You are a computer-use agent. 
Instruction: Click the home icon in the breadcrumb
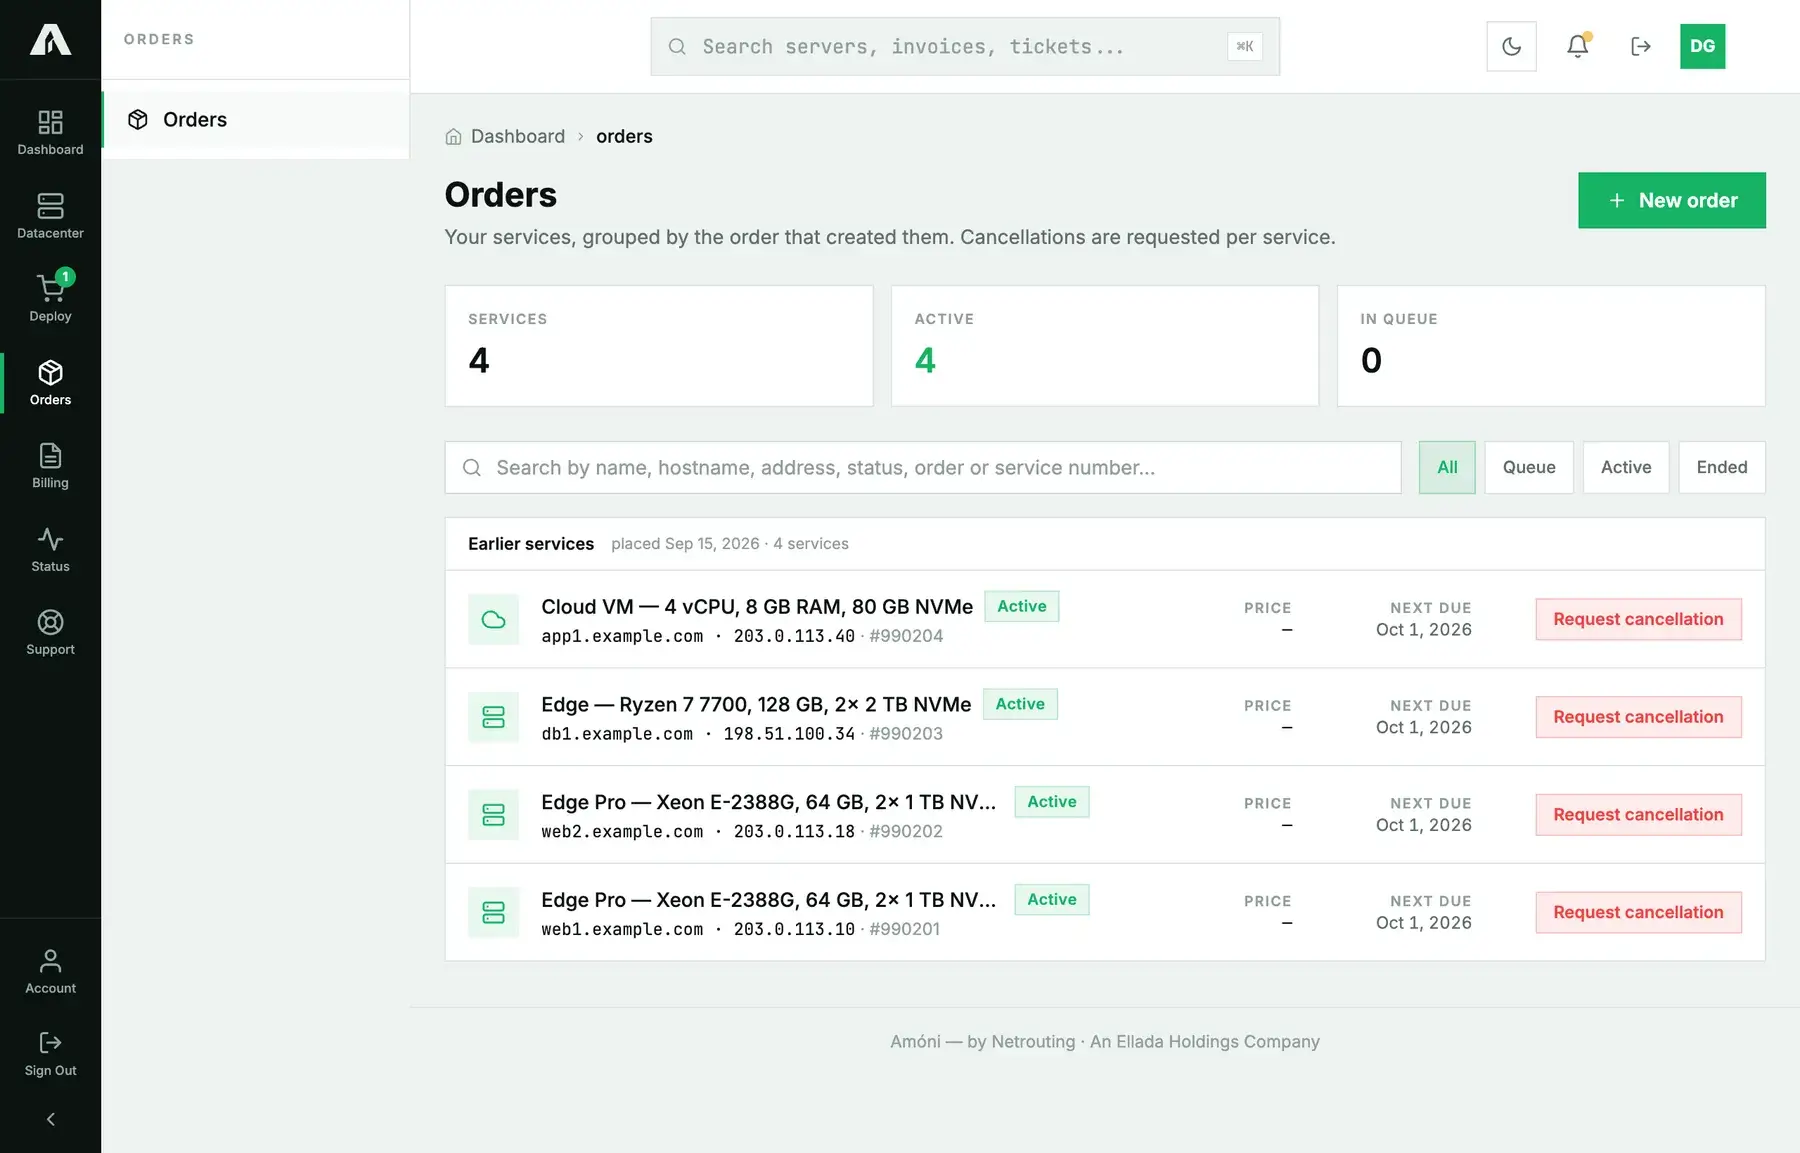pyautogui.click(x=453, y=137)
